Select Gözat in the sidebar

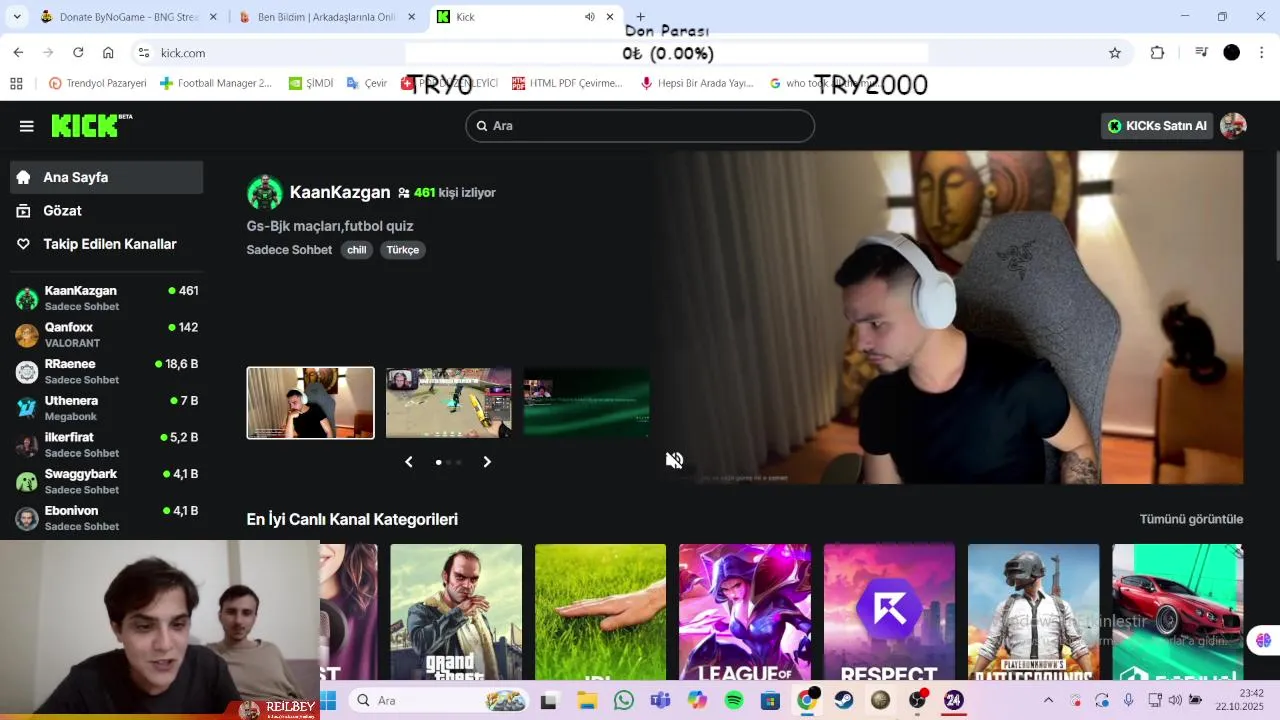[106, 210]
